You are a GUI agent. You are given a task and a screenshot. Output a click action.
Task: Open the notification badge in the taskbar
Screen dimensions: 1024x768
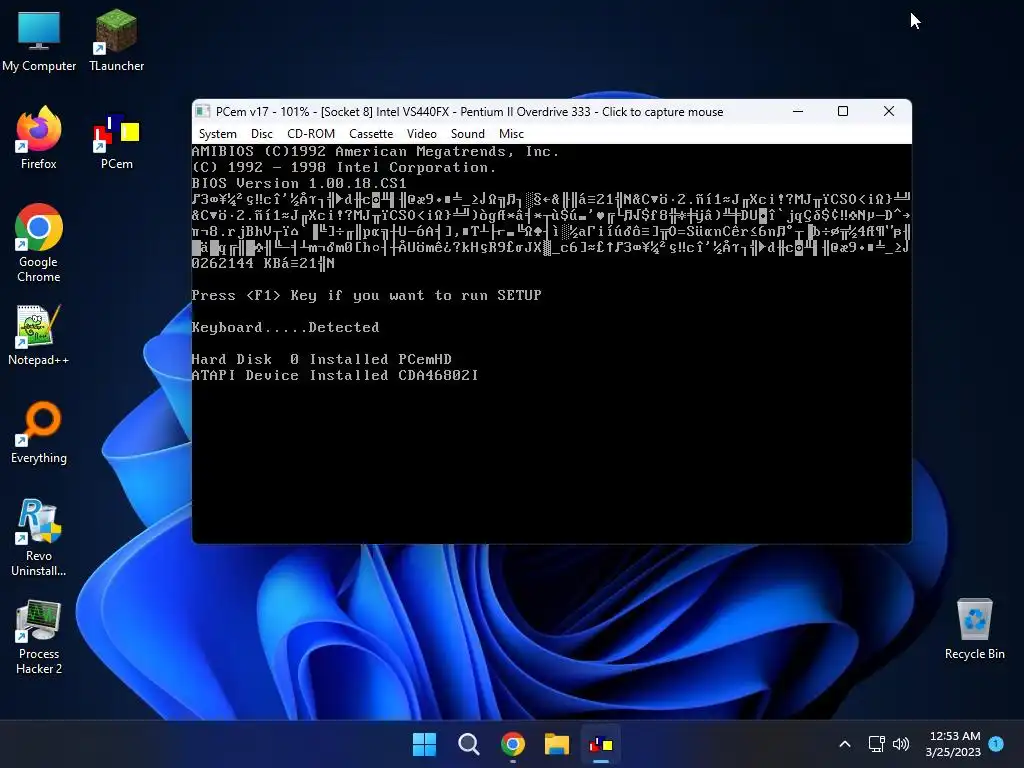click(x=996, y=743)
